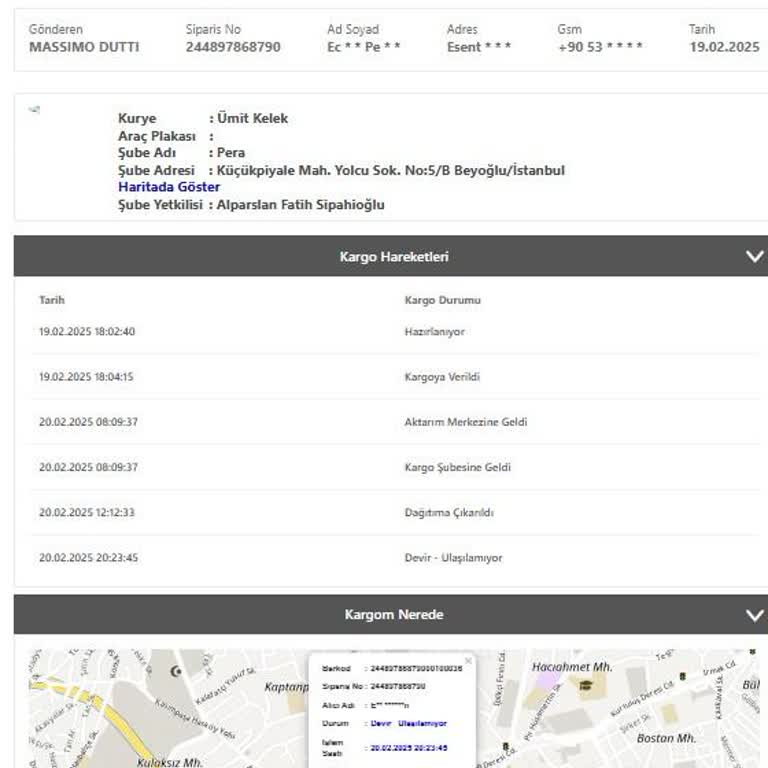
Task: Click the Hazırlanıyor status
Action: (434, 332)
